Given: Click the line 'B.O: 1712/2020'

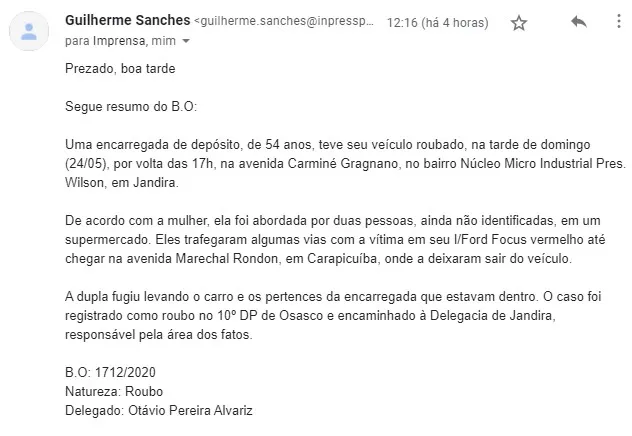Looking at the screenshot, I should tap(110, 372).
